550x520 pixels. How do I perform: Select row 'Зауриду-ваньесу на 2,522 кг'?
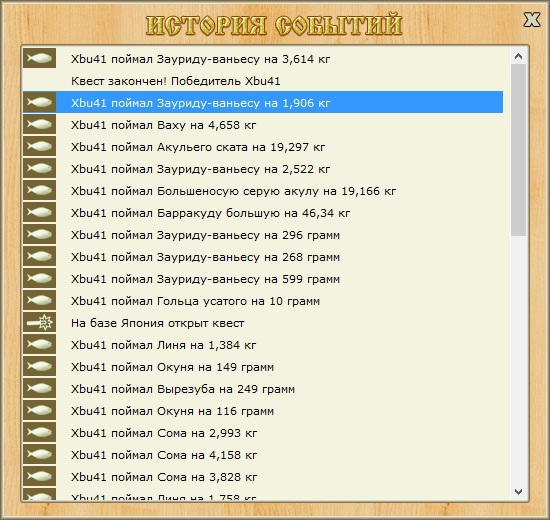(263, 168)
